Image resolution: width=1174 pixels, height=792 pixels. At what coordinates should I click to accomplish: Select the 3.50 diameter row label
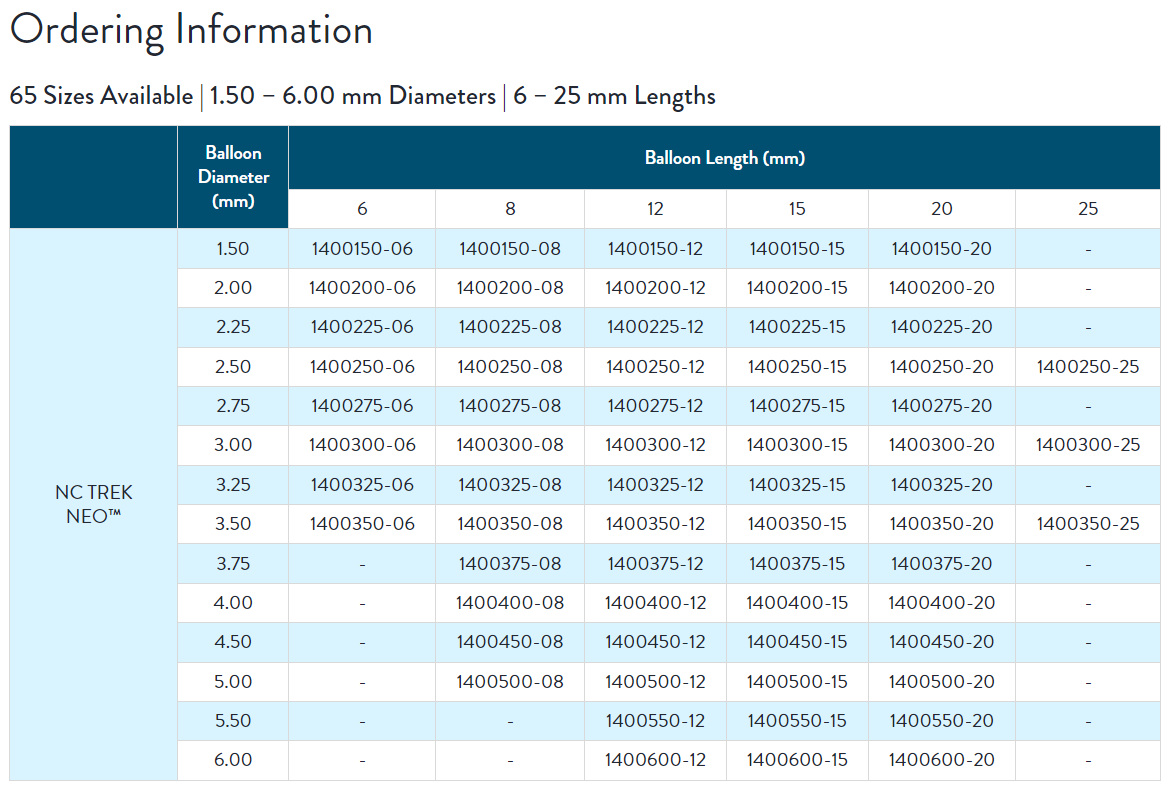233,524
